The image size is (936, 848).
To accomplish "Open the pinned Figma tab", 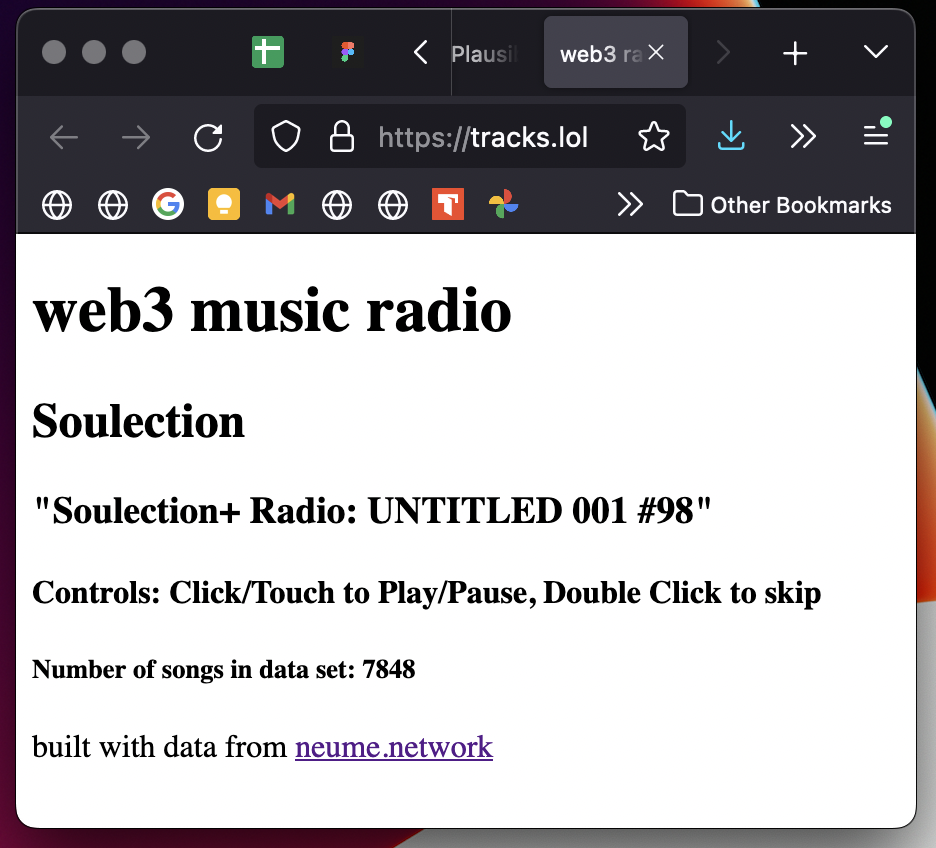I will (x=347, y=53).
